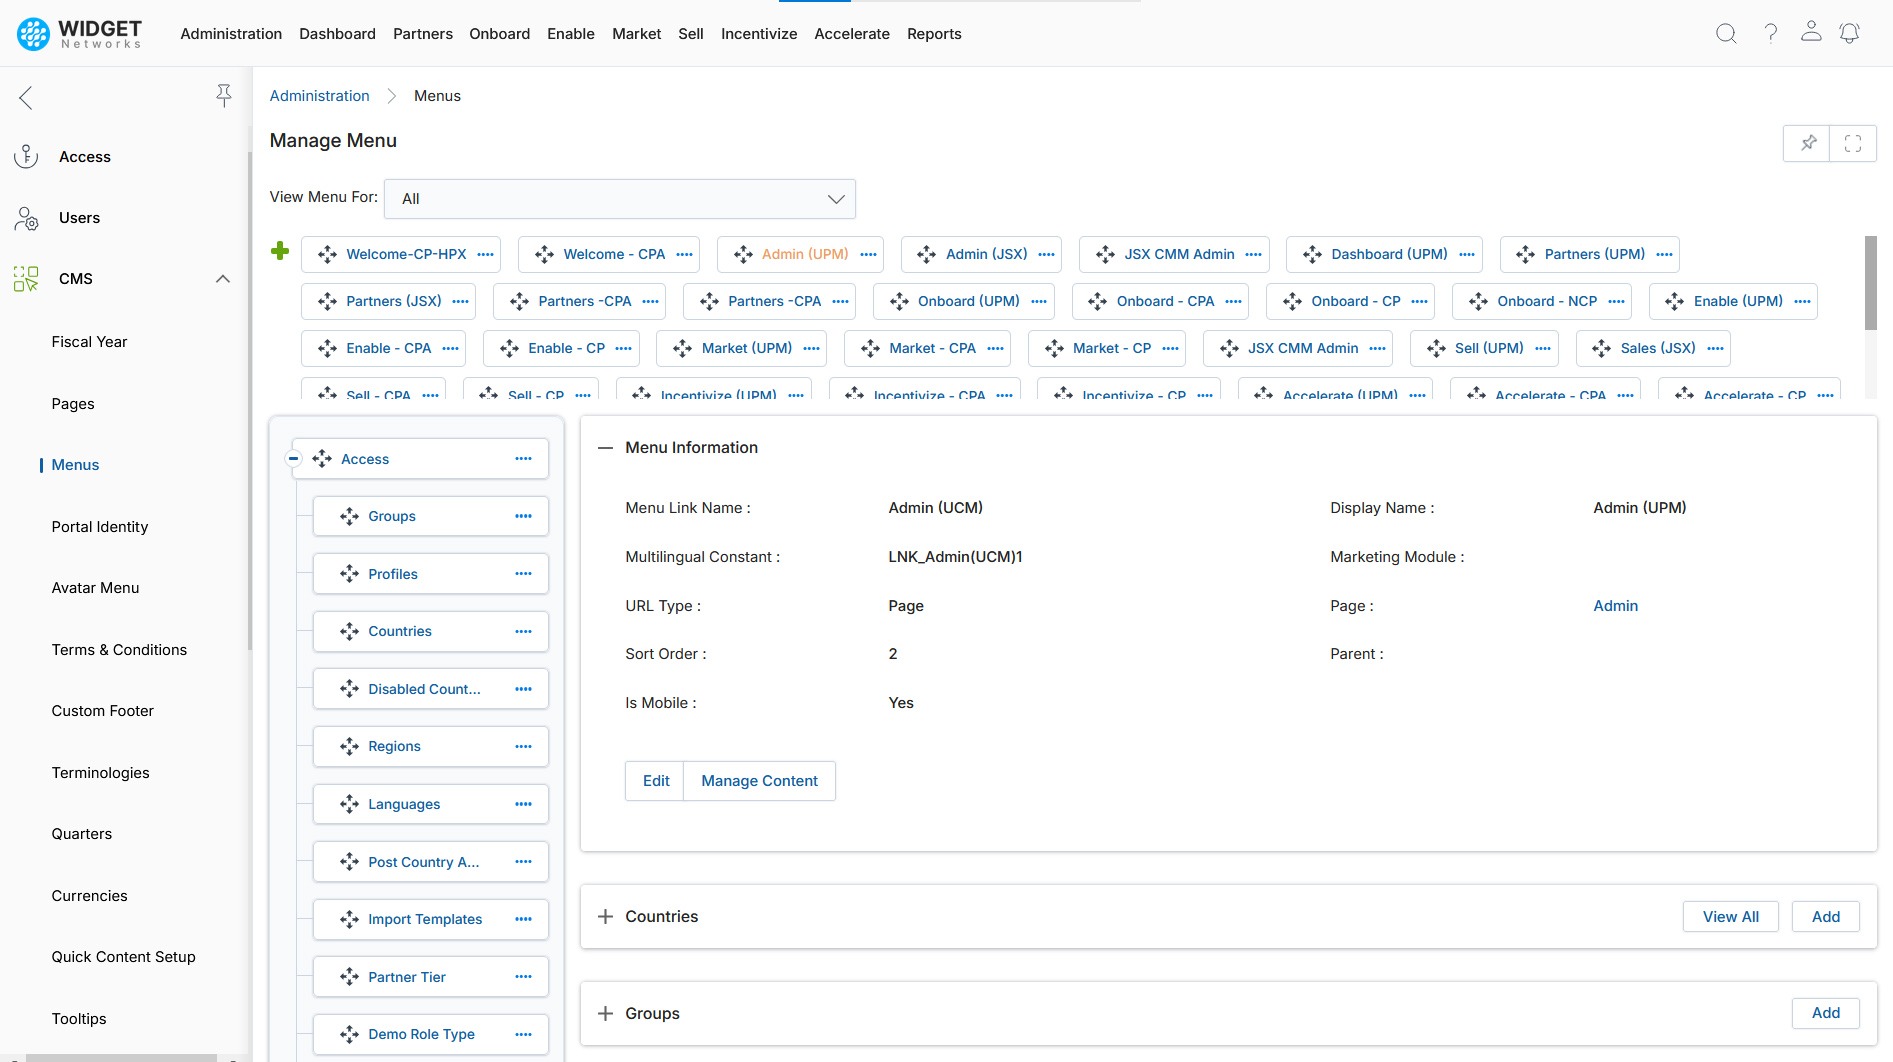1893x1062 pixels.
Task: Open the dots menu for Dashboard (UPM)
Action: (x=1467, y=254)
